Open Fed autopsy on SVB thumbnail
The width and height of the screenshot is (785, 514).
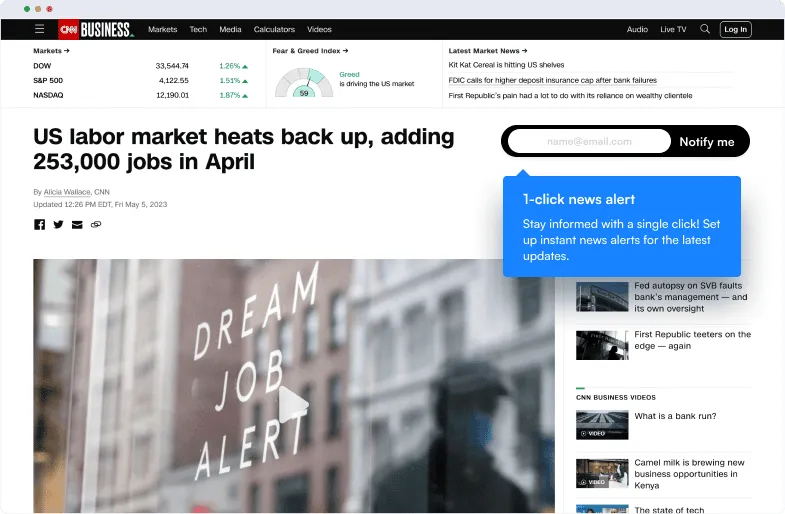pyautogui.click(x=602, y=296)
